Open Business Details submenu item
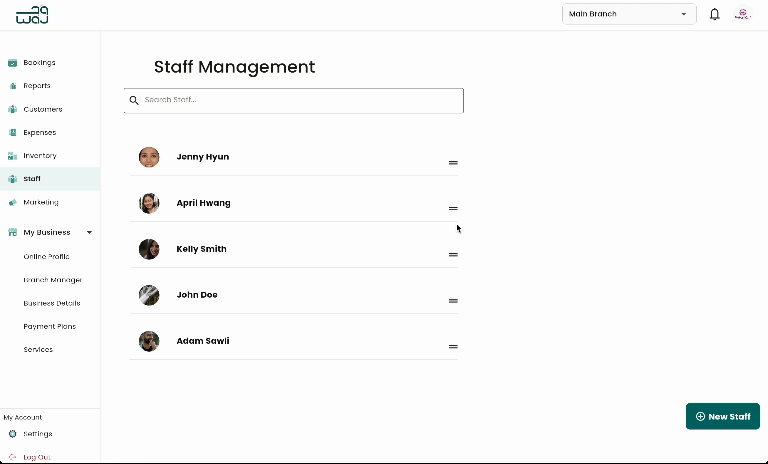Viewport: 768px width, 464px height. 52,303
